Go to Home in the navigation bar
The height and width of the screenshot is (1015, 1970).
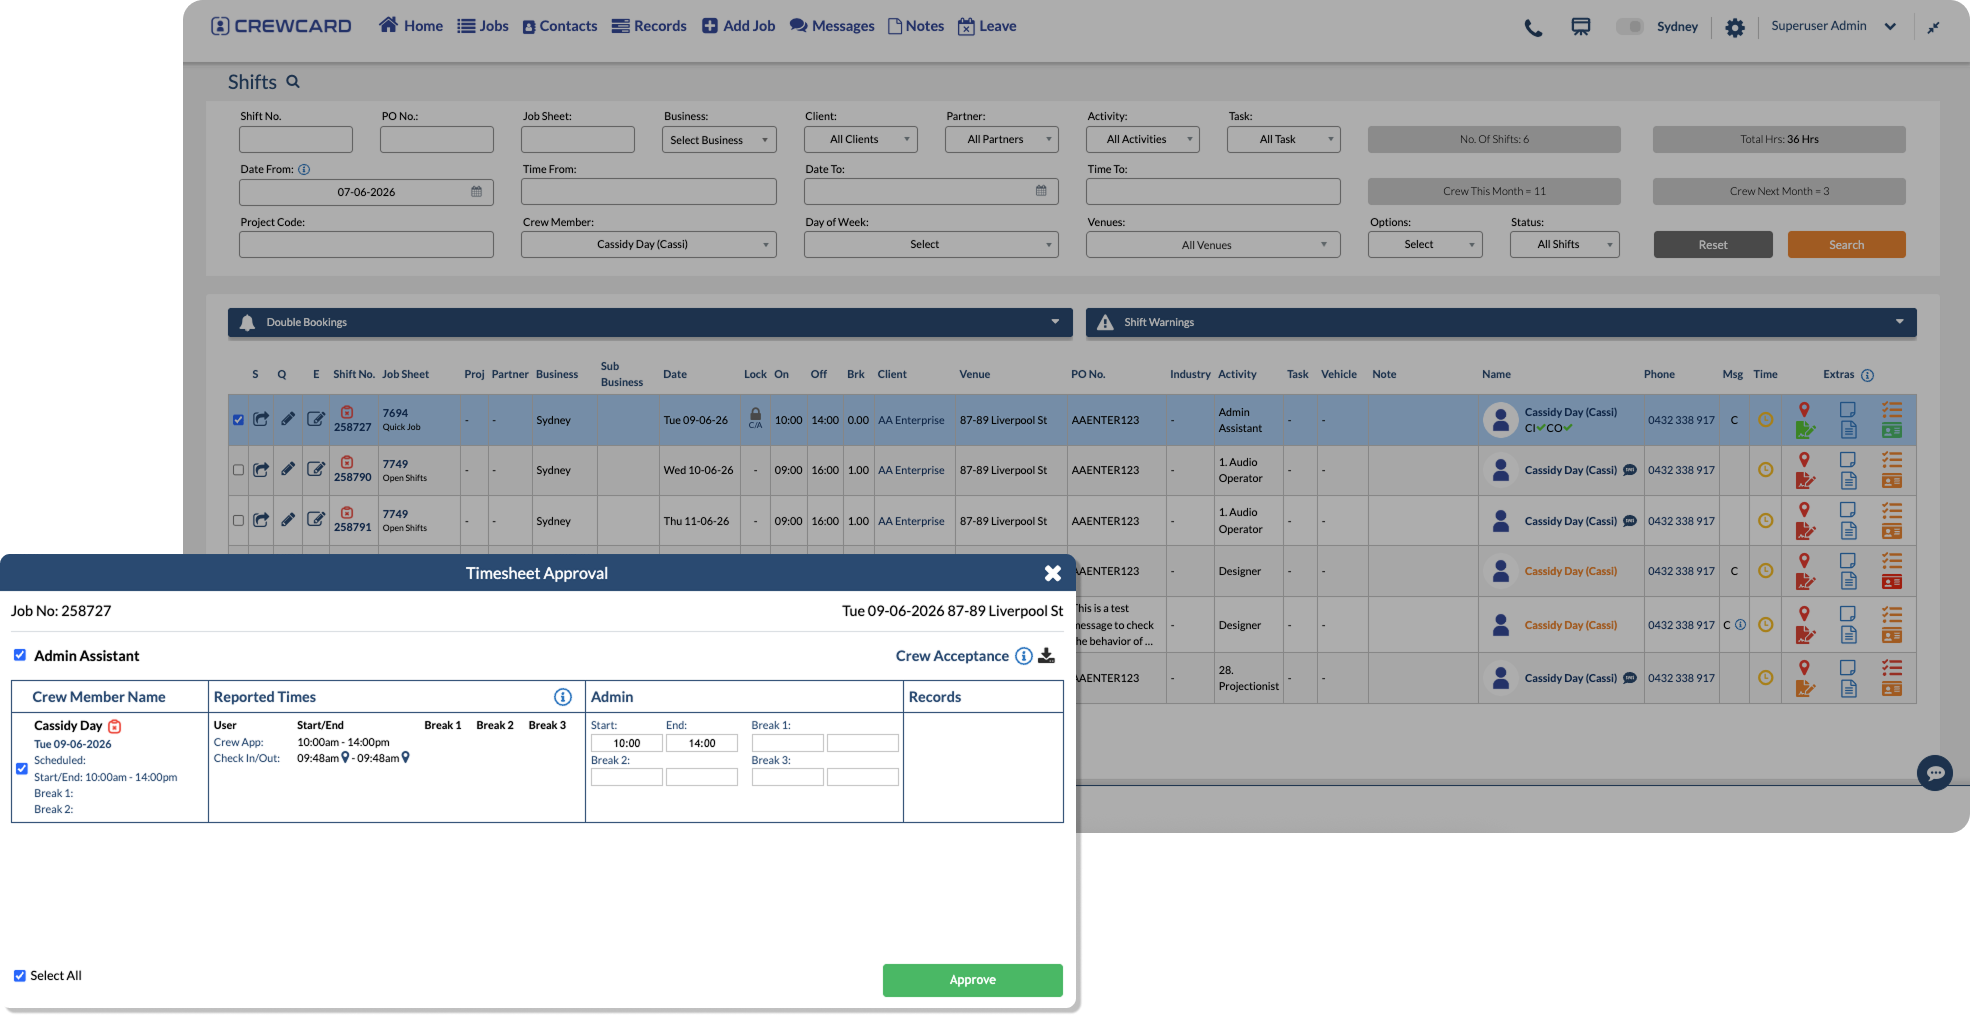(x=411, y=26)
